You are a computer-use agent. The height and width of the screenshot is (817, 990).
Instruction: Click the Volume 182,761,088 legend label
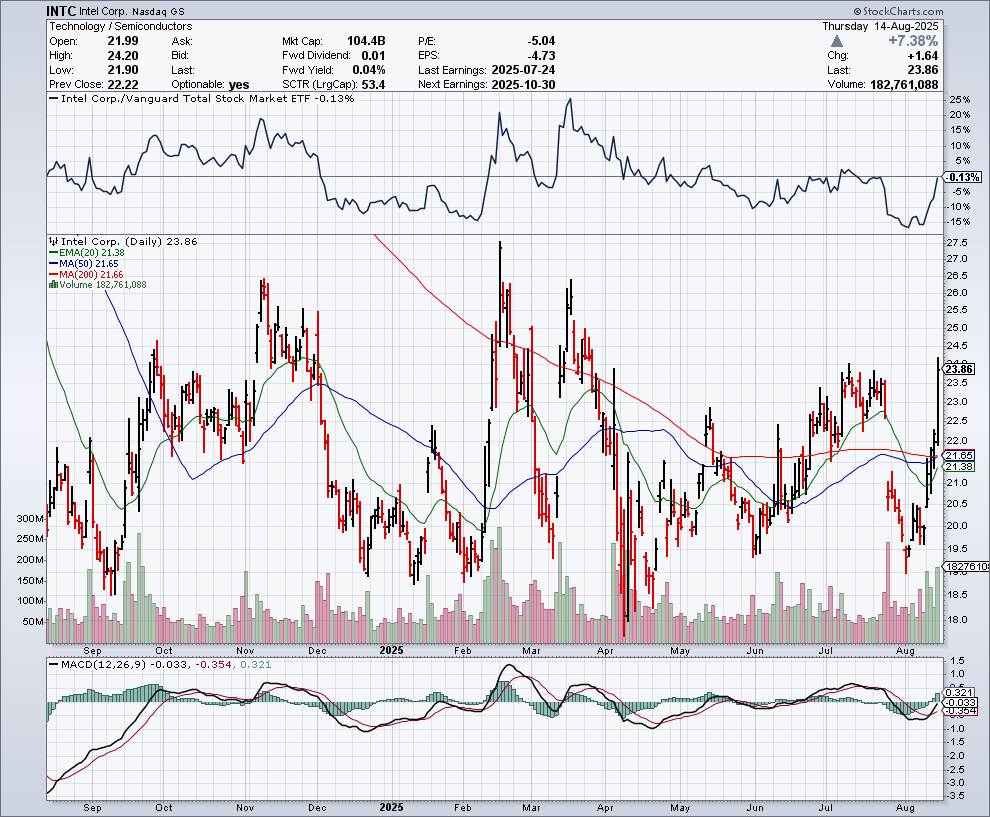coord(103,285)
